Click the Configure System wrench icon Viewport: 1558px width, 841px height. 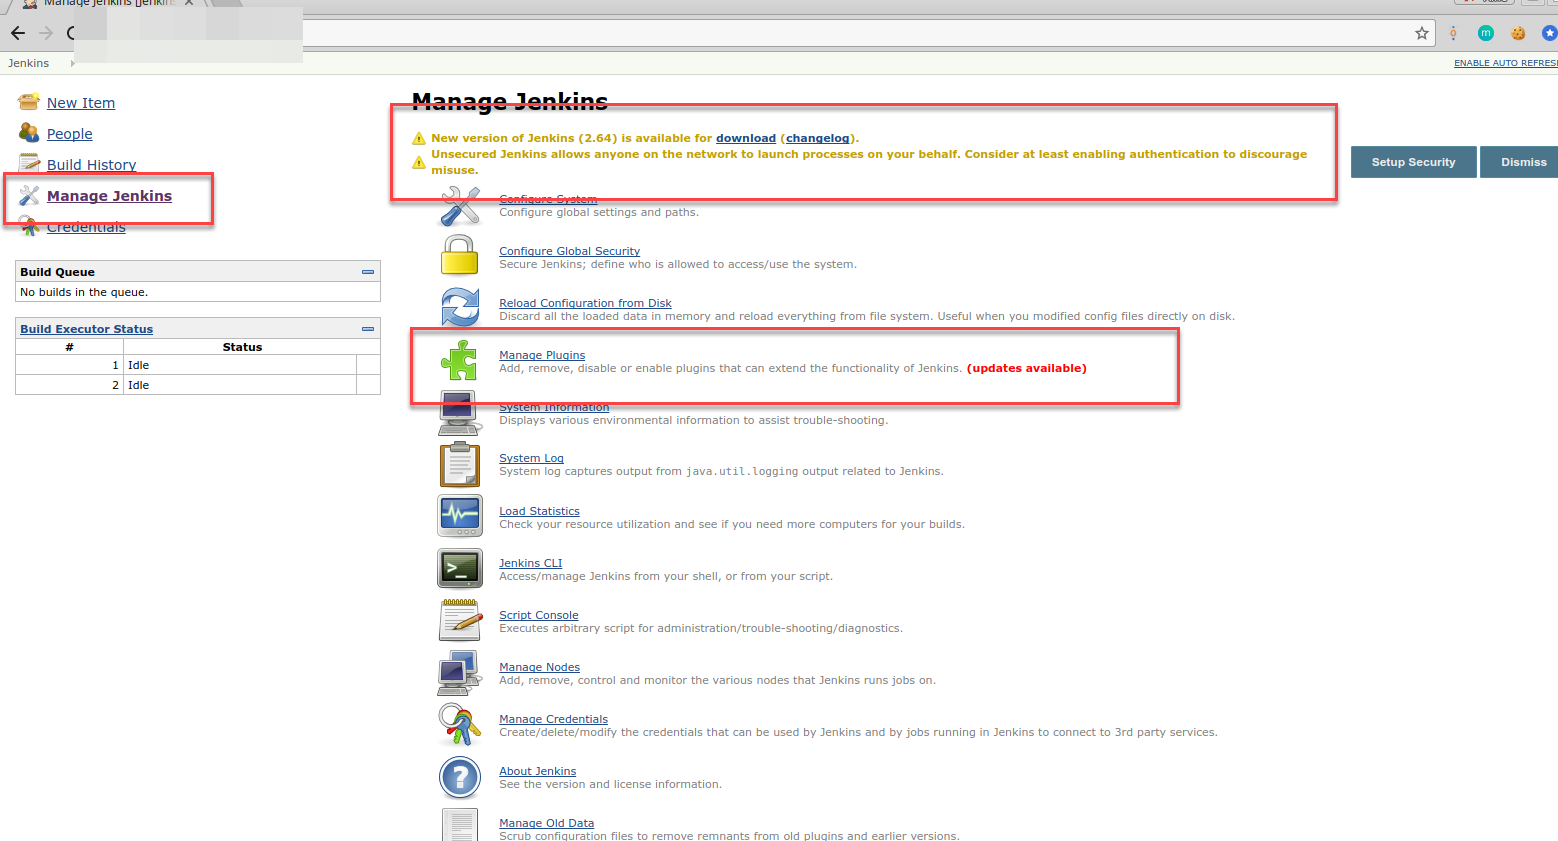coord(460,207)
